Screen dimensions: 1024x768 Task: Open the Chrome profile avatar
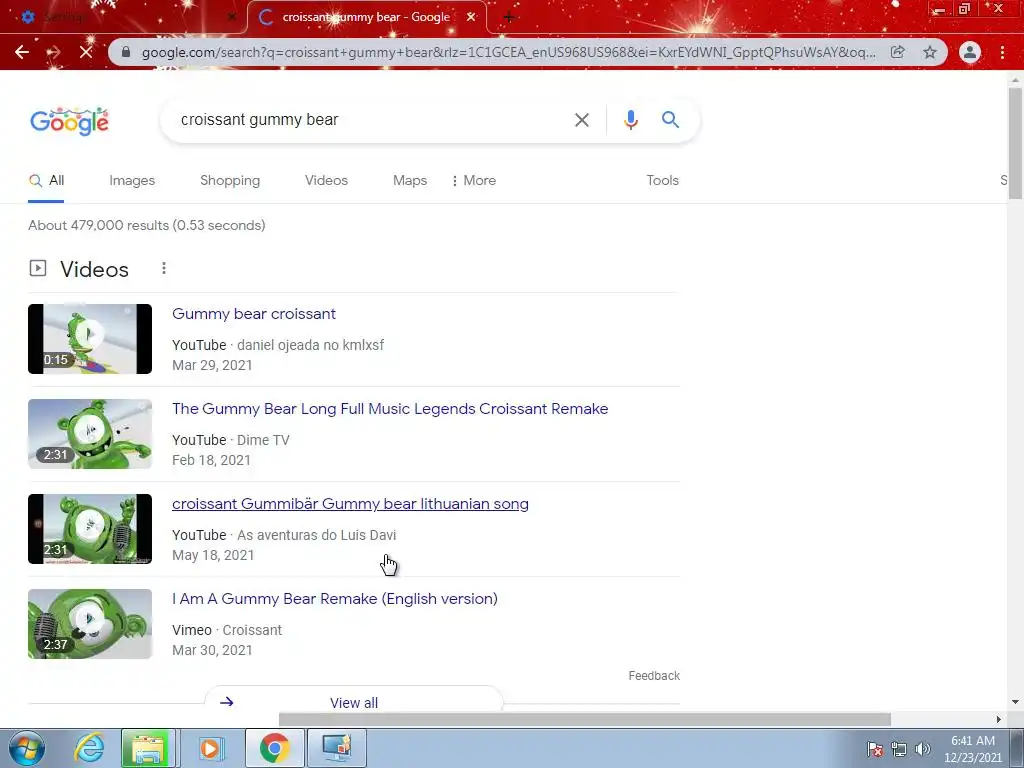click(x=970, y=52)
